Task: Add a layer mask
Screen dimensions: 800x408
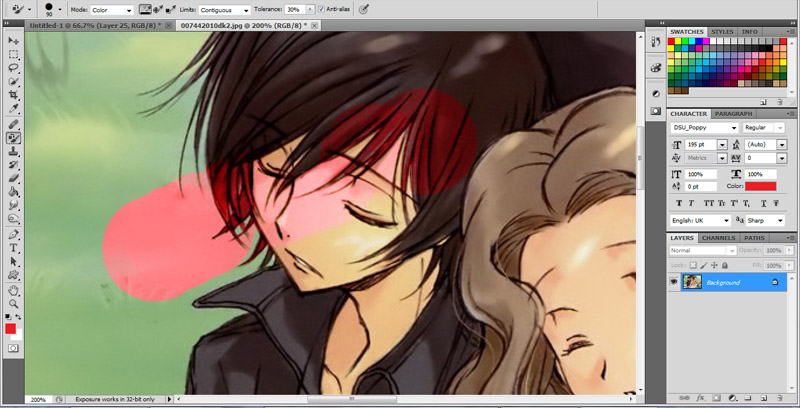Action: [716, 397]
